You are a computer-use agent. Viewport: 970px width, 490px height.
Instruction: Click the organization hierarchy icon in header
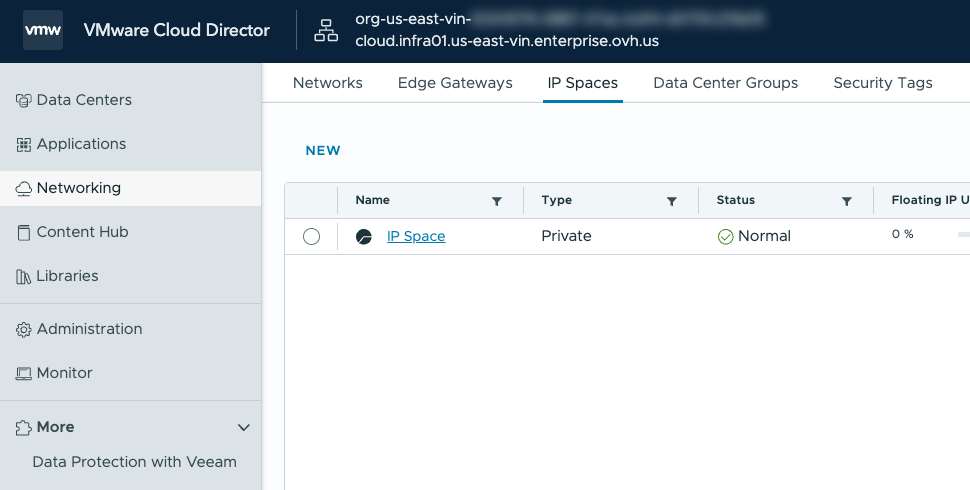(326, 30)
